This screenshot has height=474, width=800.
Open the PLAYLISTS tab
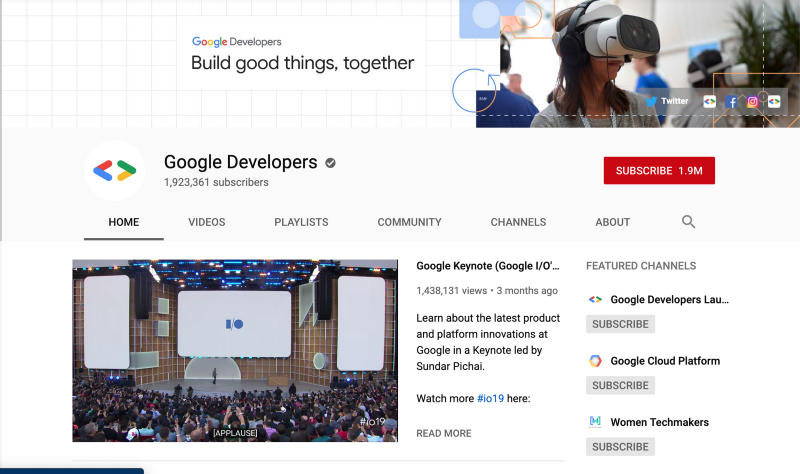tap(301, 222)
